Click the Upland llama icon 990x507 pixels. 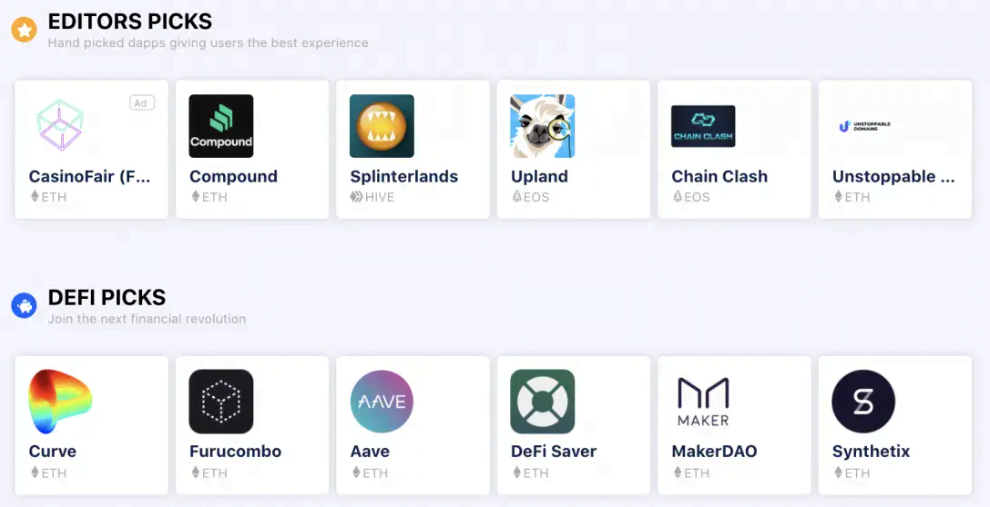tap(542, 126)
